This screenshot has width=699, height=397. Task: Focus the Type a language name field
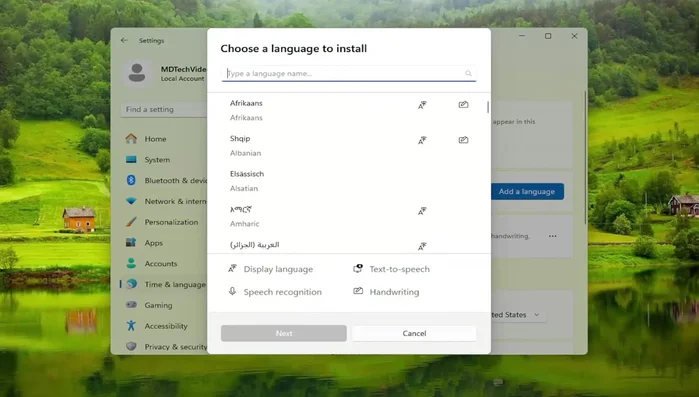(x=349, y=74)
